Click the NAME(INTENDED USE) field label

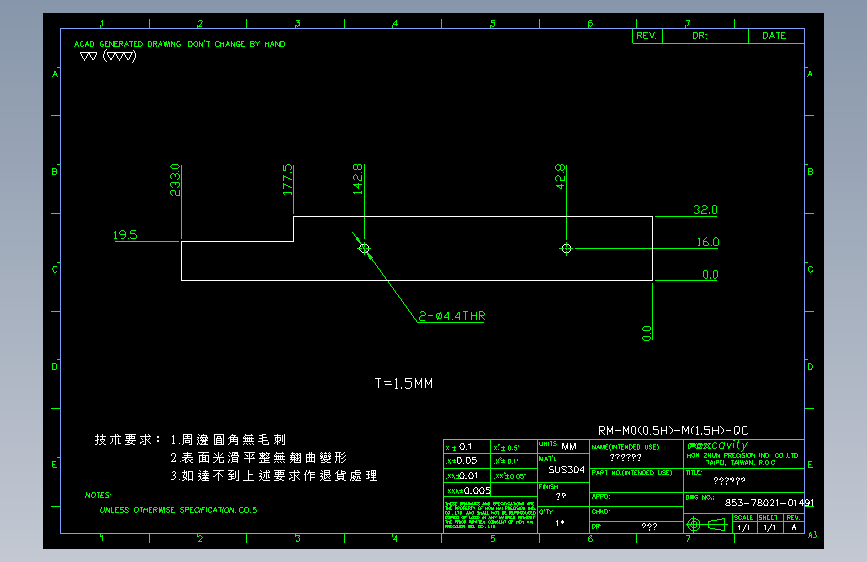point(625,447)
